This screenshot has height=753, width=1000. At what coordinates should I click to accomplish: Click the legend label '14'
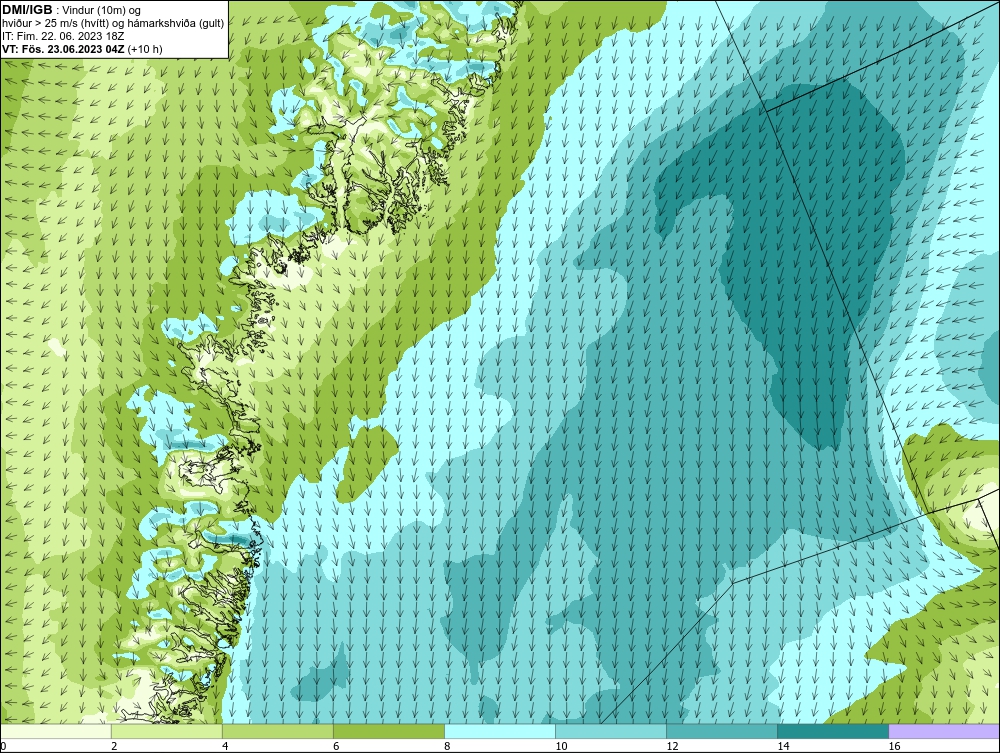783,746
